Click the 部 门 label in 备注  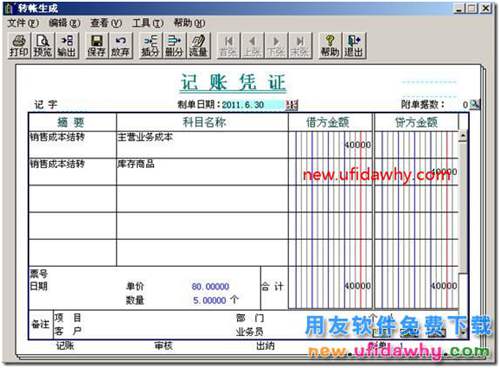point(250,318)
